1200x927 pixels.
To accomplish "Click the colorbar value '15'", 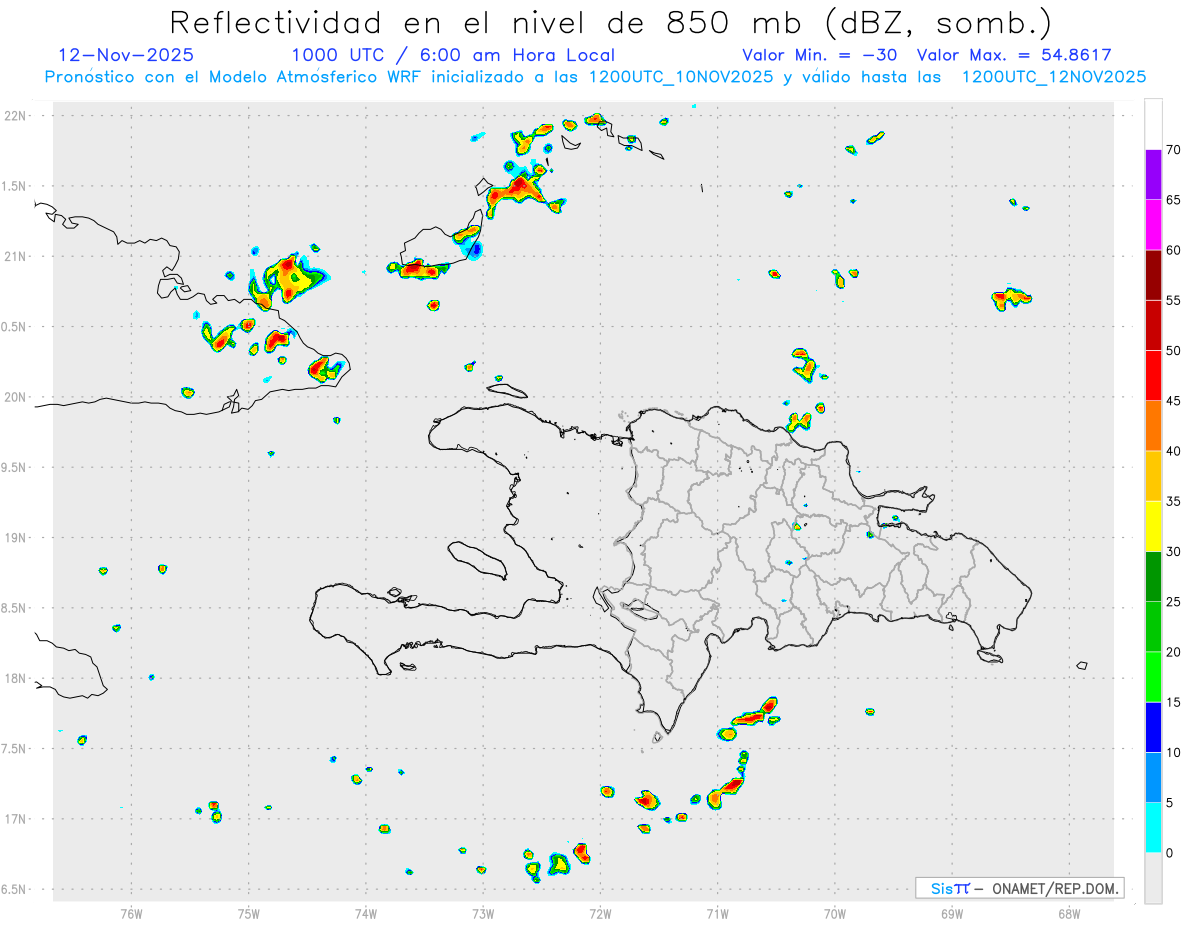I will 1174,702.
